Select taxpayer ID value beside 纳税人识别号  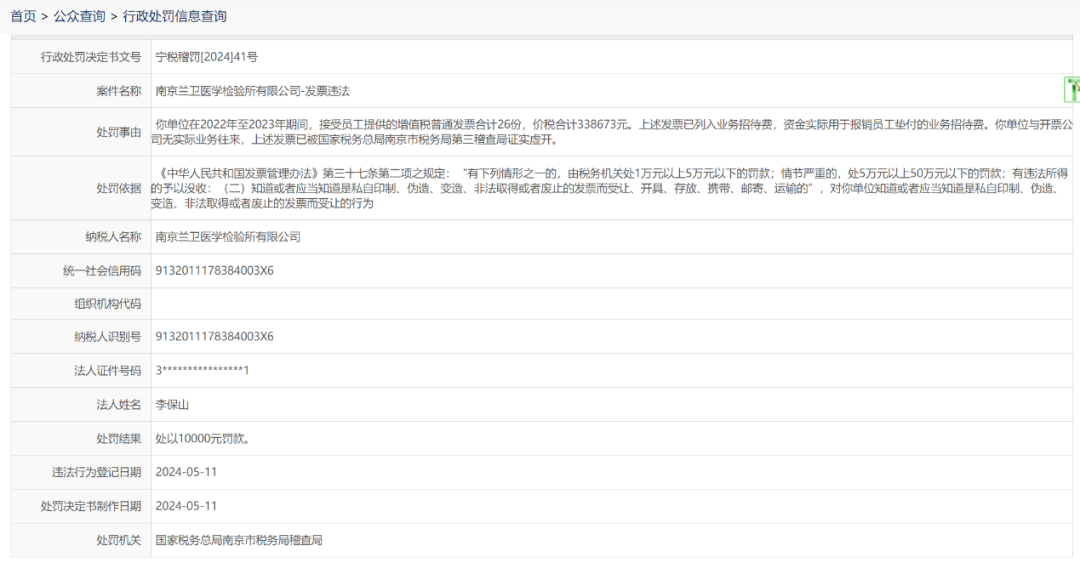coord(214,336)
